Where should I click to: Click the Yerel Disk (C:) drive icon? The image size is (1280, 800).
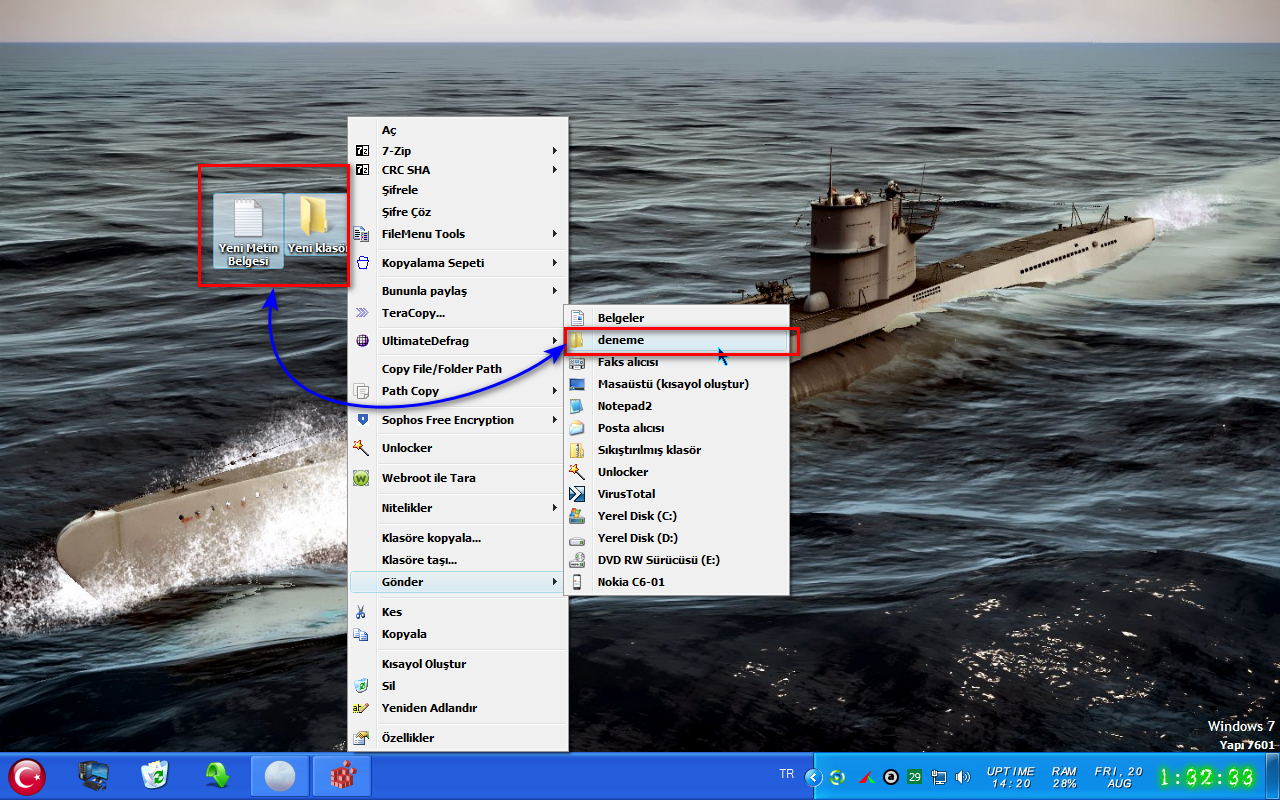click(x=577, y=516)
